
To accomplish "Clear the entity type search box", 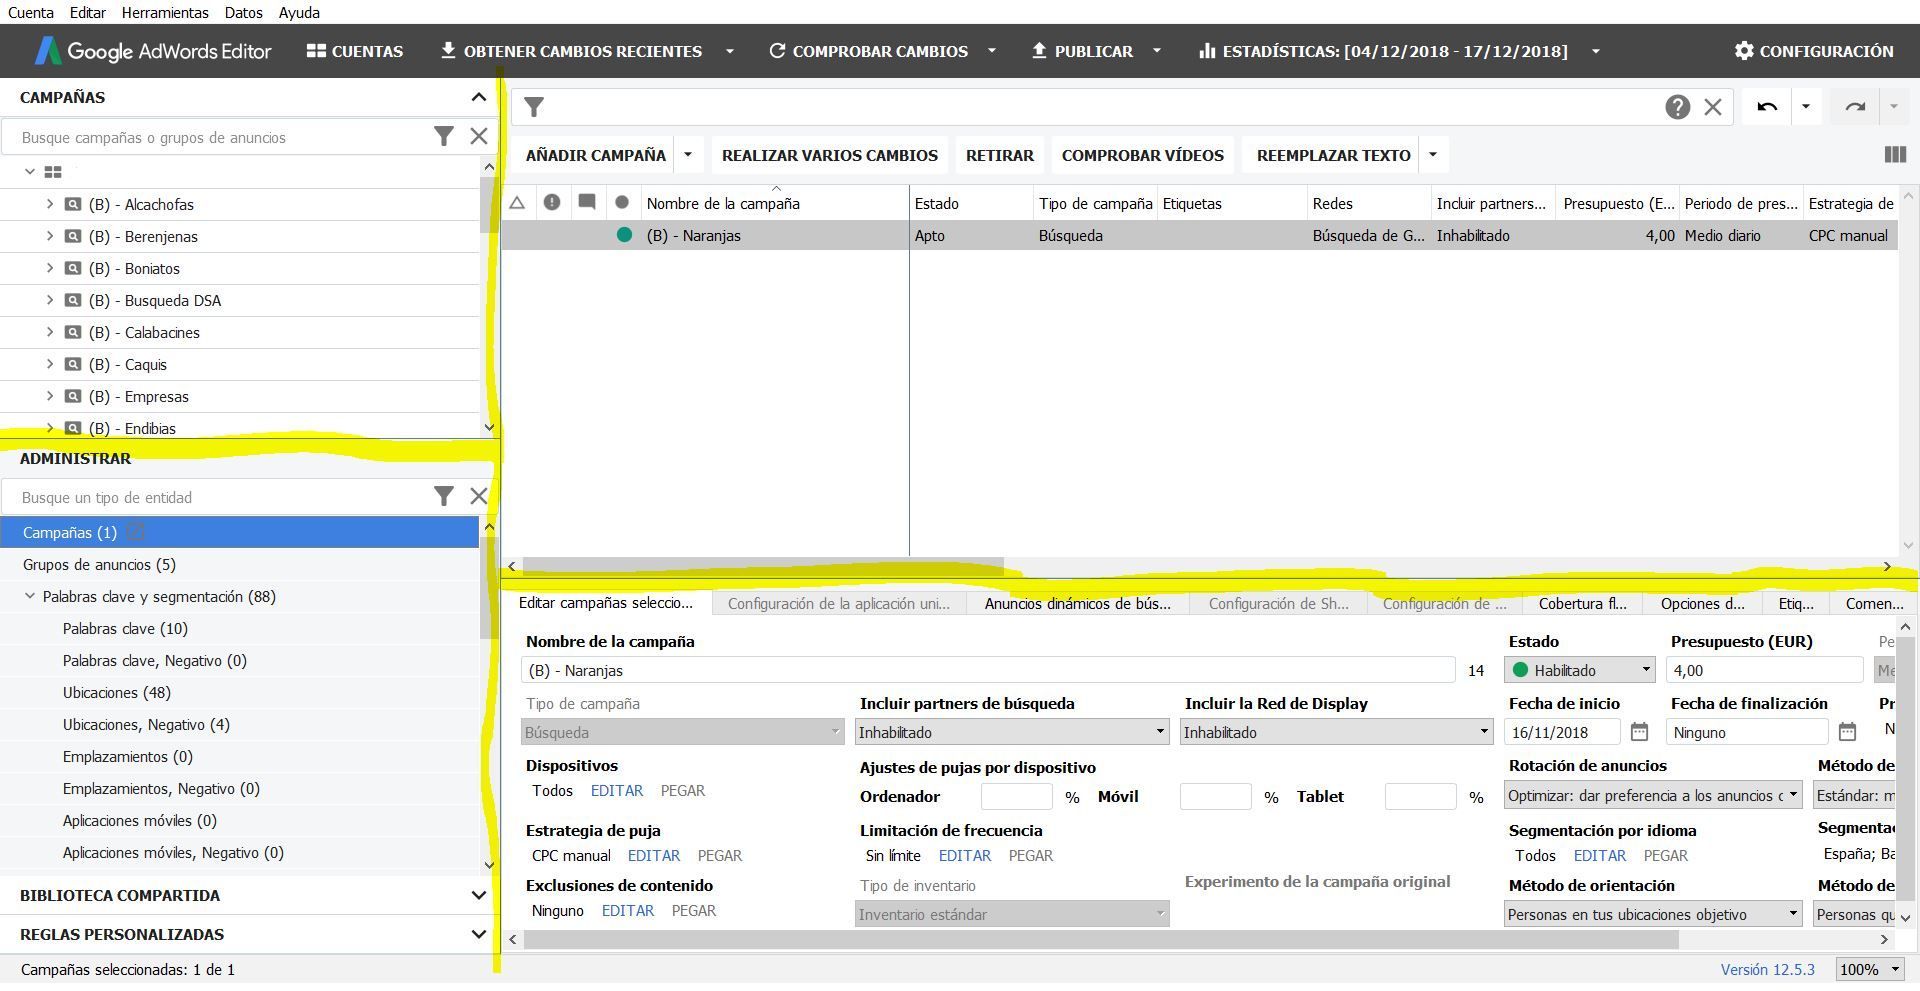I will 478,497.
